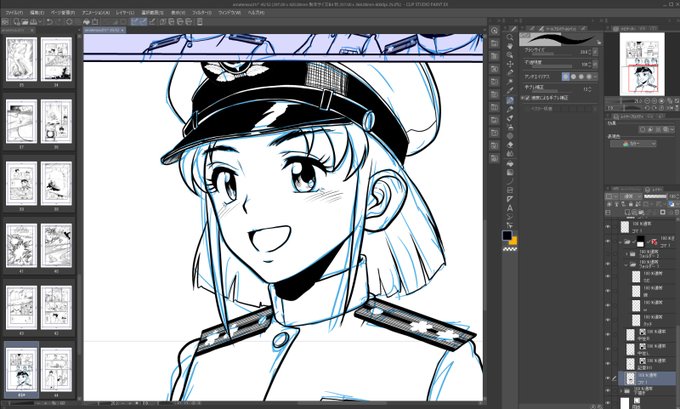Expand the bottom 下描き layer folder

click(x=620, y=391)
